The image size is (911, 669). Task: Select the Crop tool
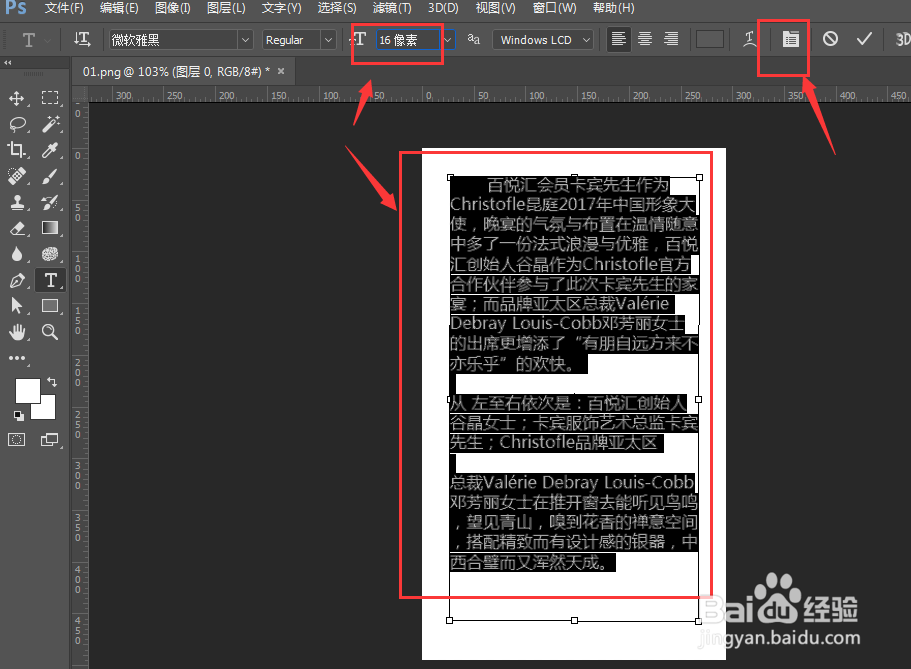(17, 150)
